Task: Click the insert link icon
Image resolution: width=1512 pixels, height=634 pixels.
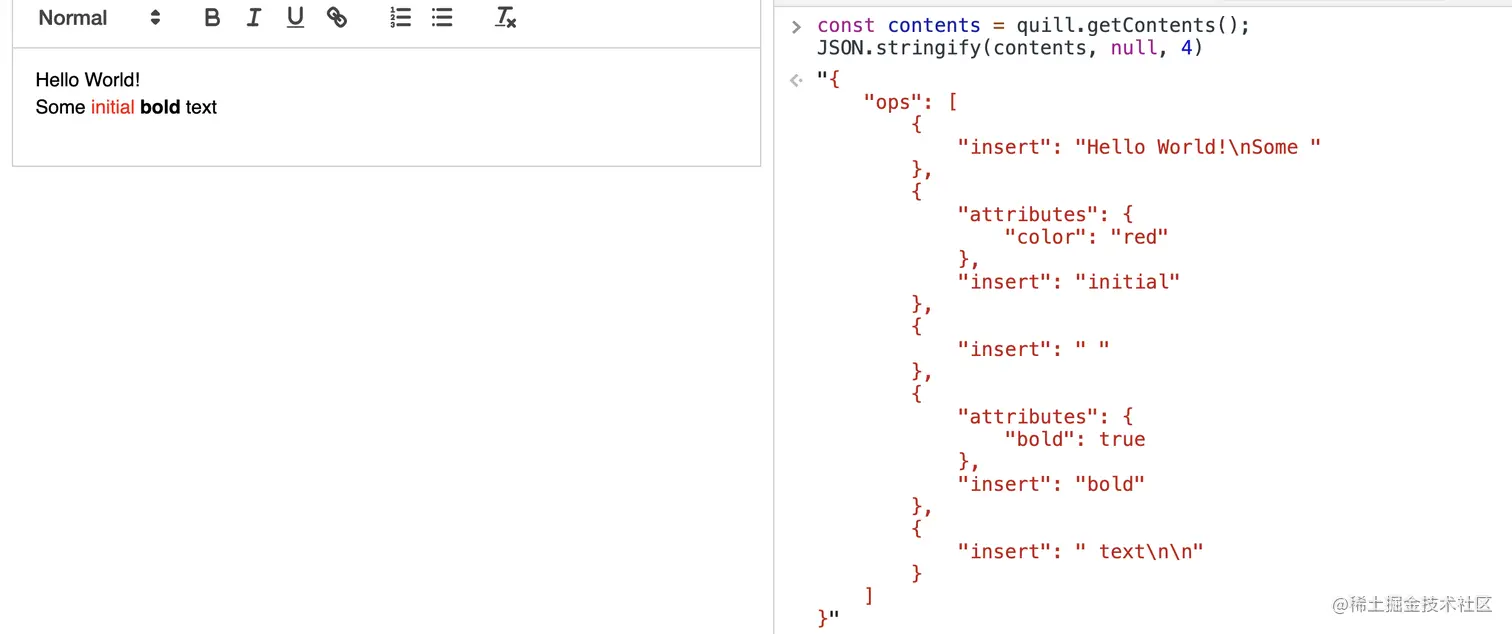Action: click(337, 18)
